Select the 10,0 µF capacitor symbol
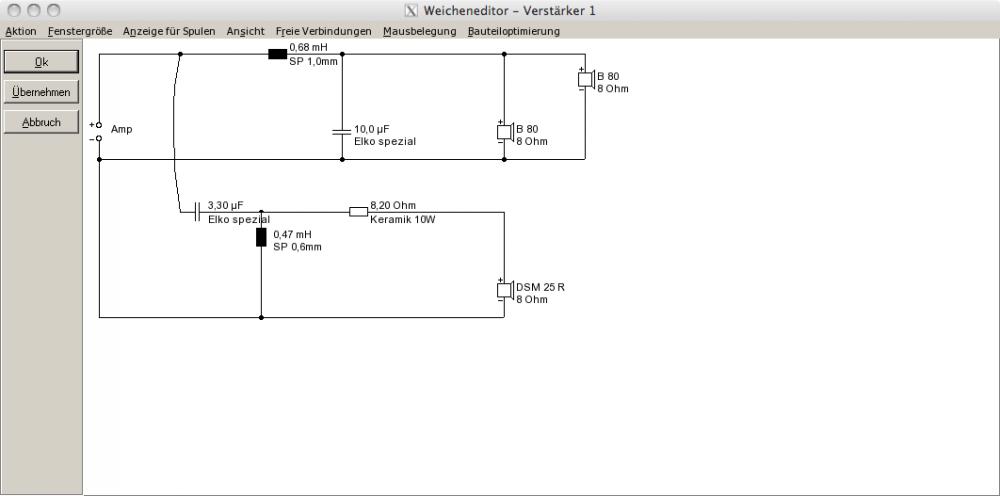The image size is (1000, 496). [x=342, y=131]
